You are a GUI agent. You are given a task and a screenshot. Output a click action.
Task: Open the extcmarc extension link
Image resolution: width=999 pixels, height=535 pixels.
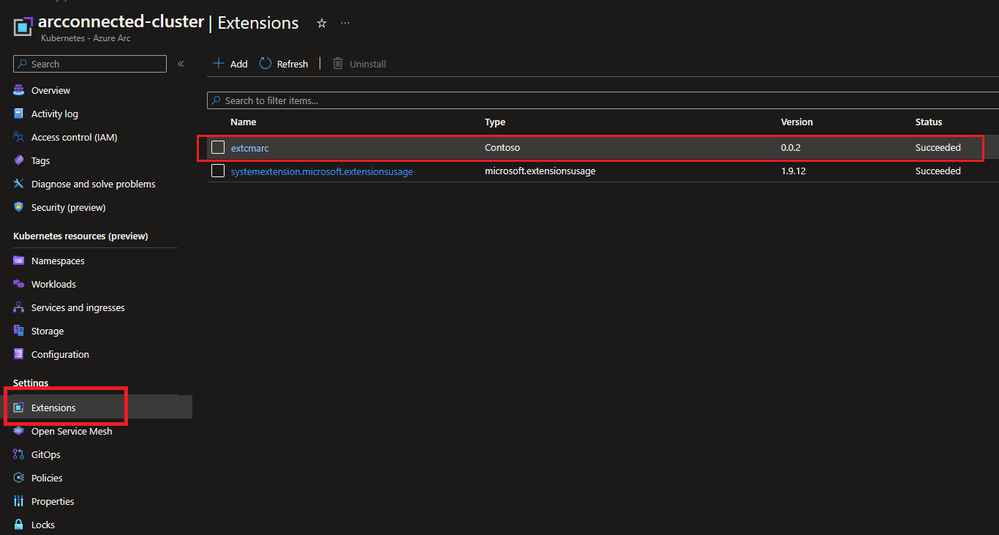point(250,148)
